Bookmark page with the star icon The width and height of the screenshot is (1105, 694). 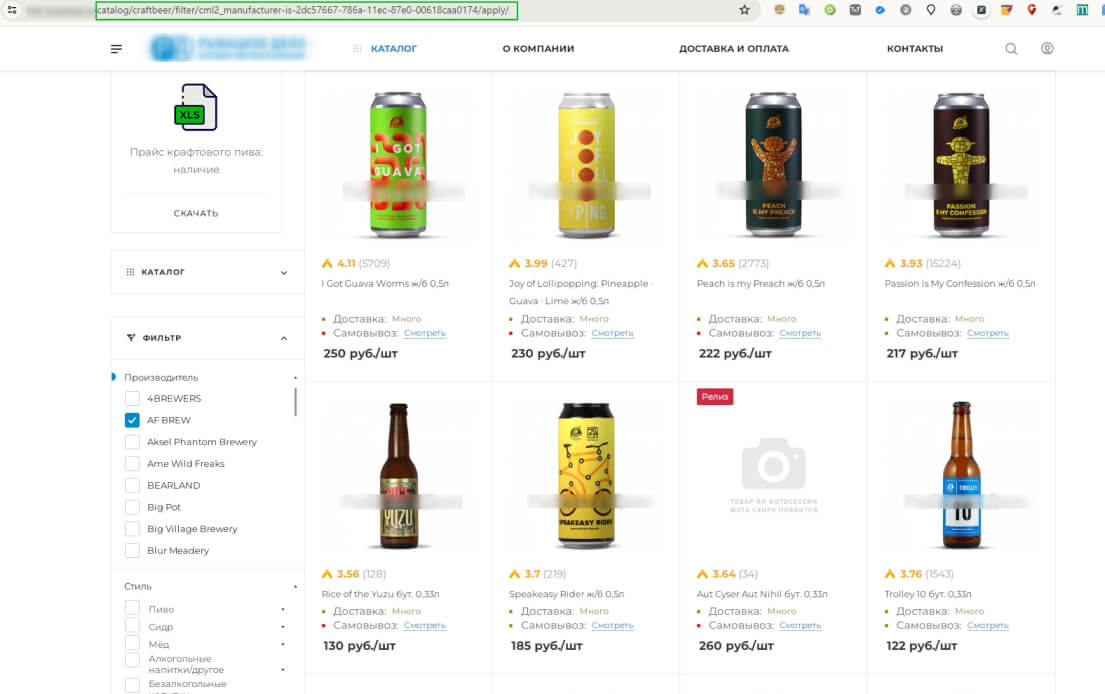click(744, 10)
